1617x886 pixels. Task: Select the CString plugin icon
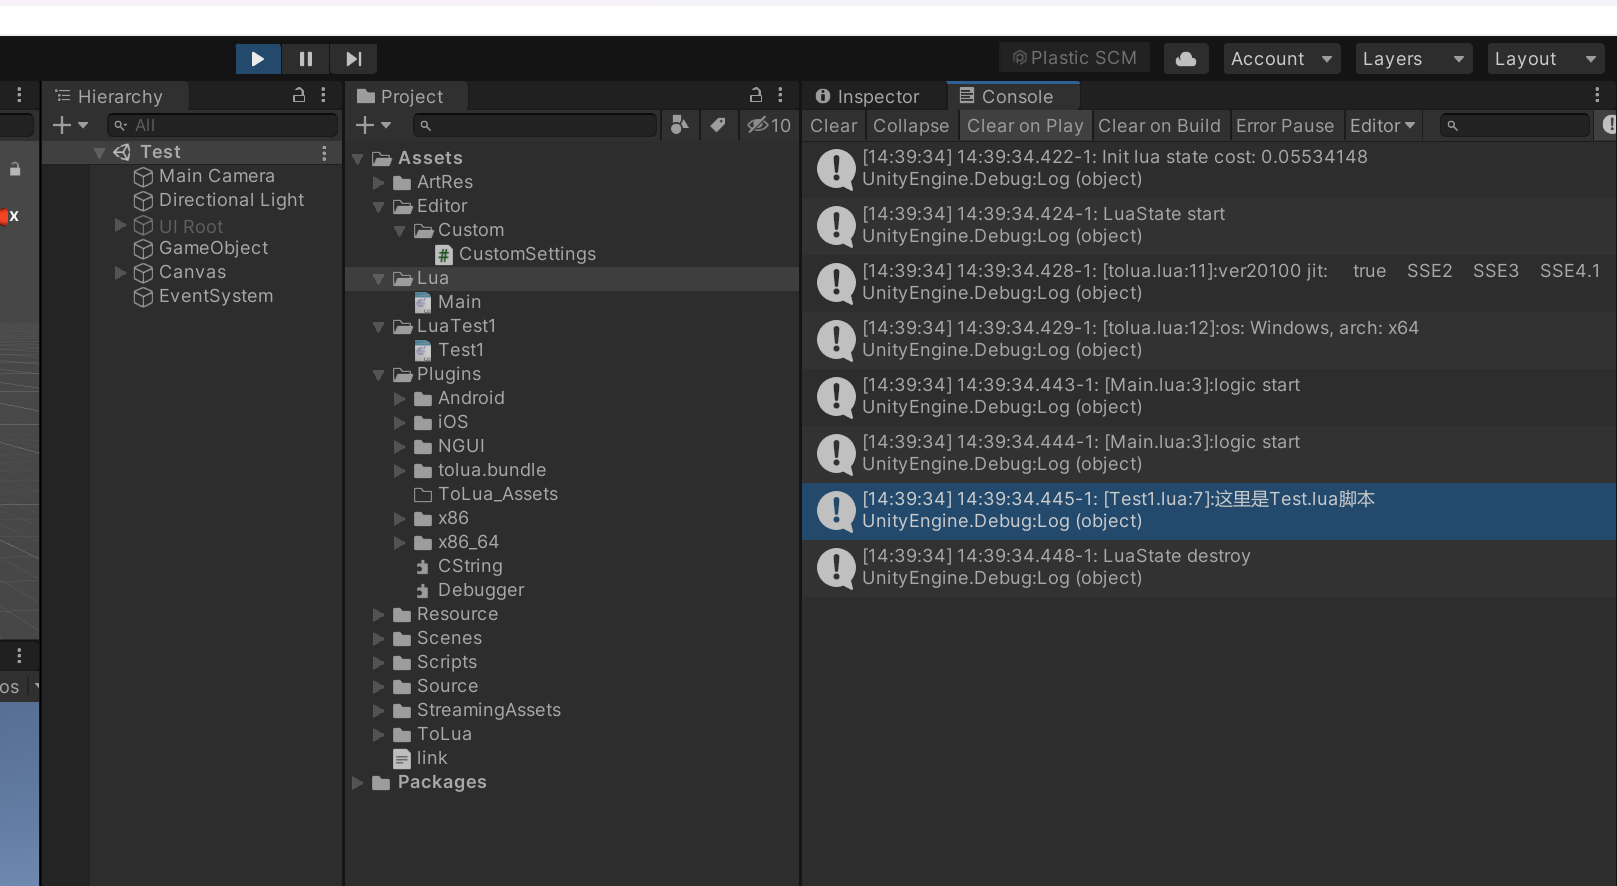423,566
